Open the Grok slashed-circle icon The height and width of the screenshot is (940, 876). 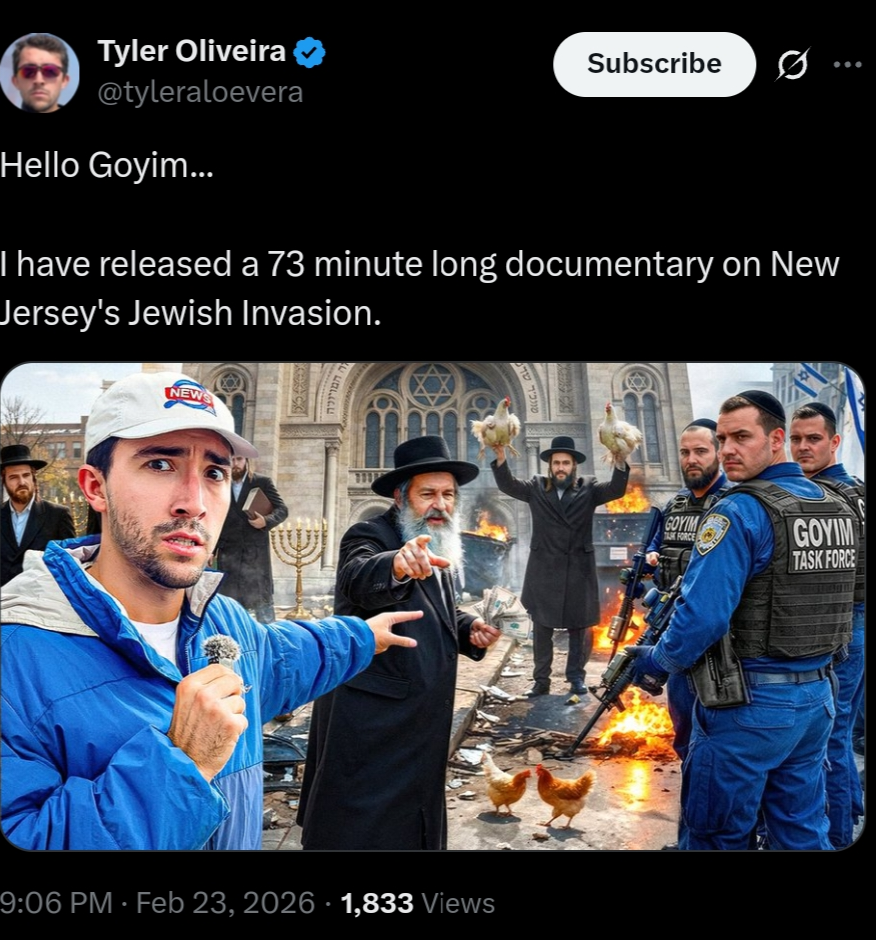(x=793, y=64)
